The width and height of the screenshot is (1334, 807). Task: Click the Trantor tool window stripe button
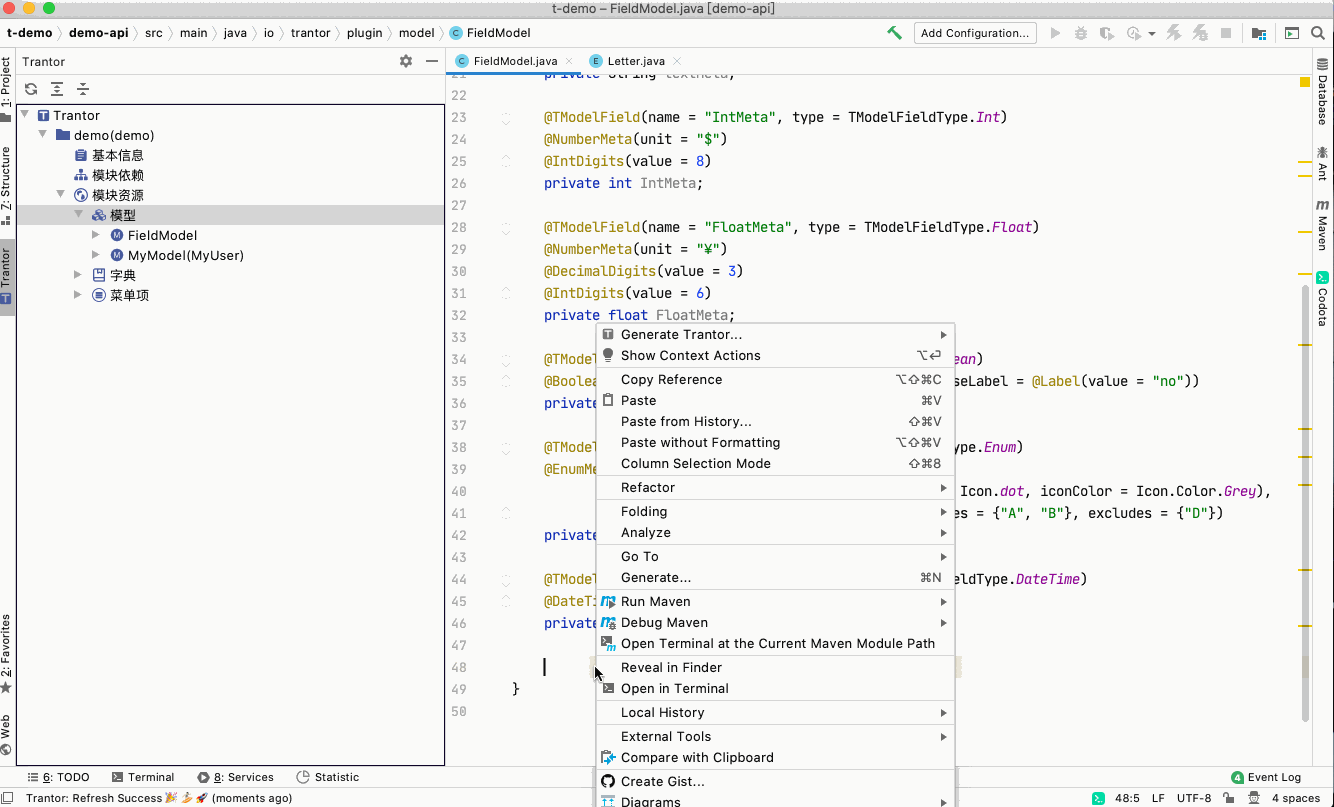coord(6,276)
